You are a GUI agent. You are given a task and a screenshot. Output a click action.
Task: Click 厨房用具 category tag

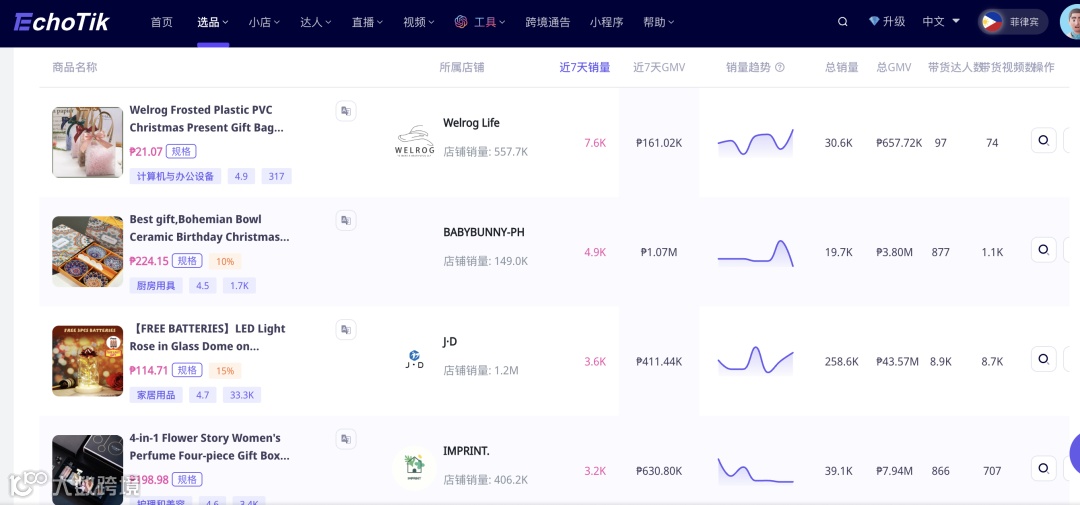click(x=156, y=285)
